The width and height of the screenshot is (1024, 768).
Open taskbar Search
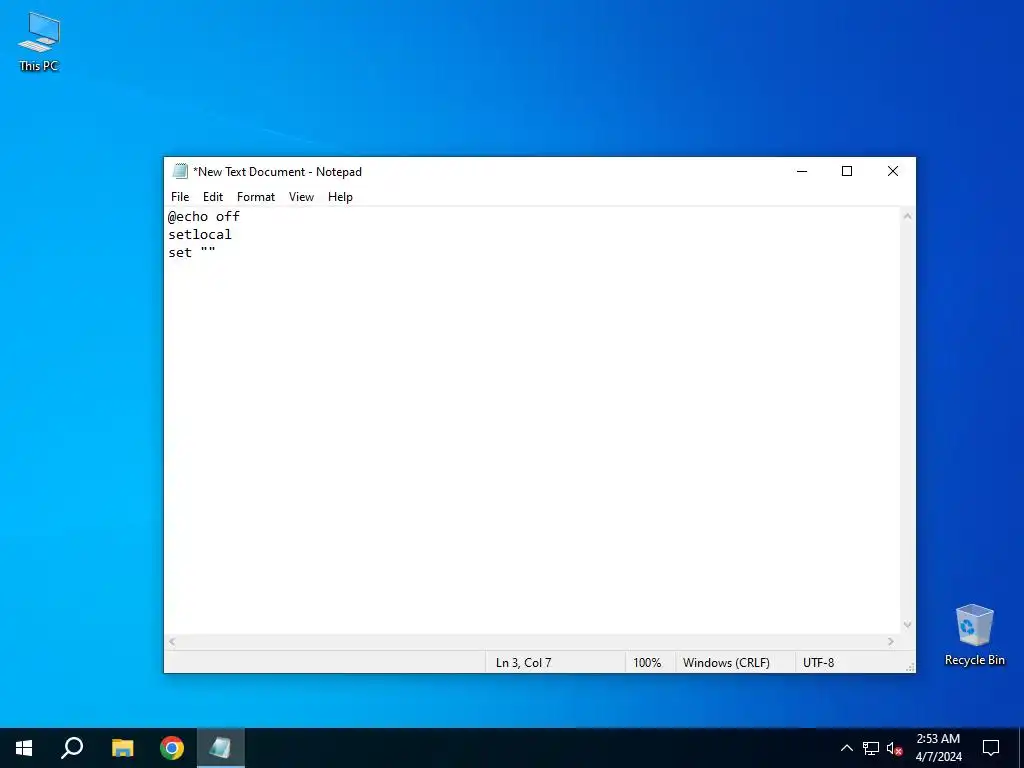tap(72, 748)
